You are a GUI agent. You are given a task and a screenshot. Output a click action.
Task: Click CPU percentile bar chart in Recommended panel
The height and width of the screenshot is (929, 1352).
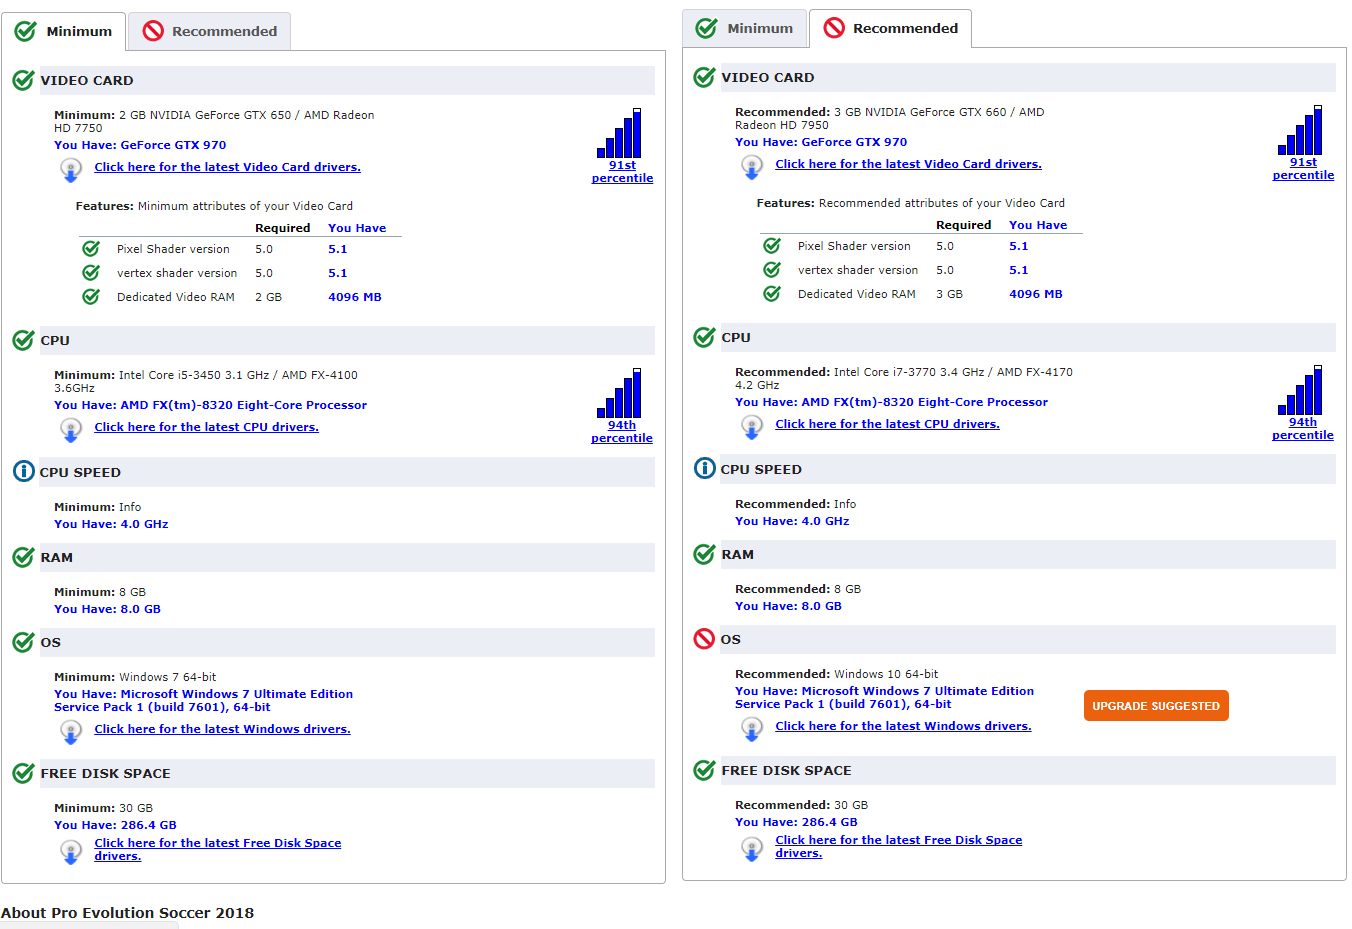(1301, 390)
